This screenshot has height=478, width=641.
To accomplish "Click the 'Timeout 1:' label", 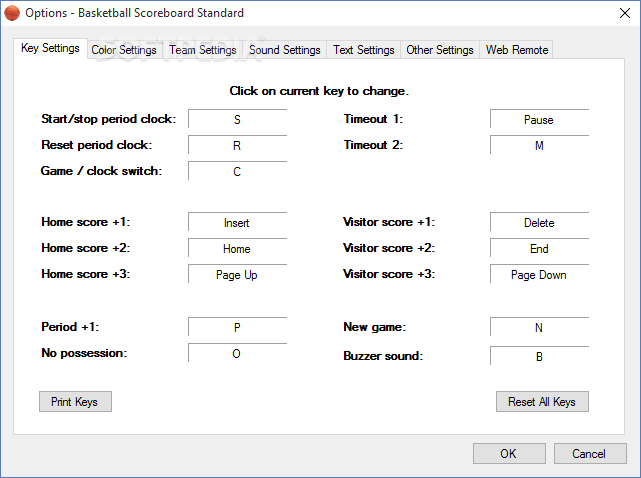I will [x=373, y=119].
